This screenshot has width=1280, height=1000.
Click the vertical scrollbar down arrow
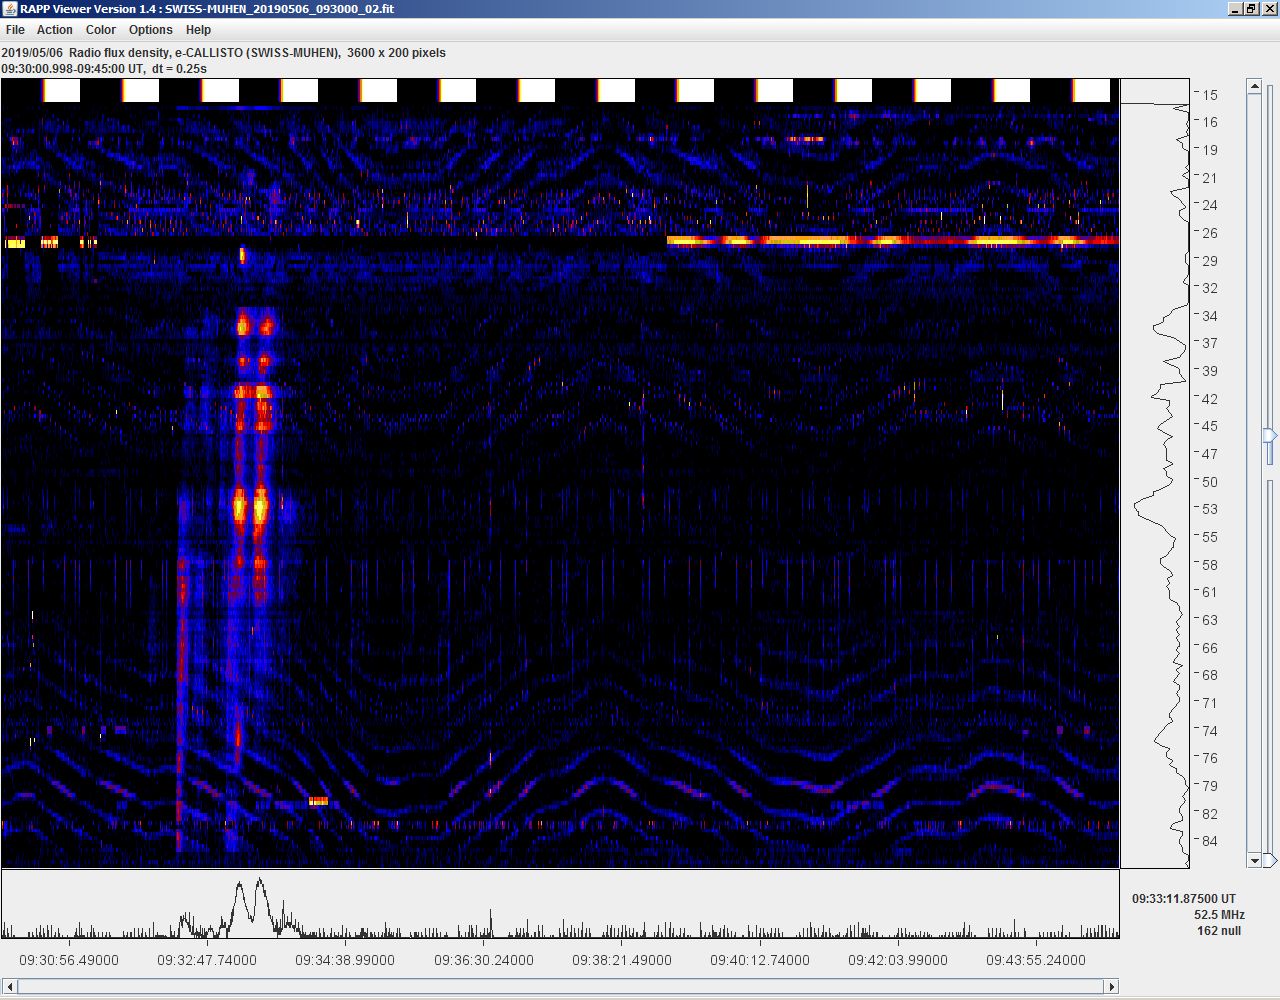(x=1255, y=860)
